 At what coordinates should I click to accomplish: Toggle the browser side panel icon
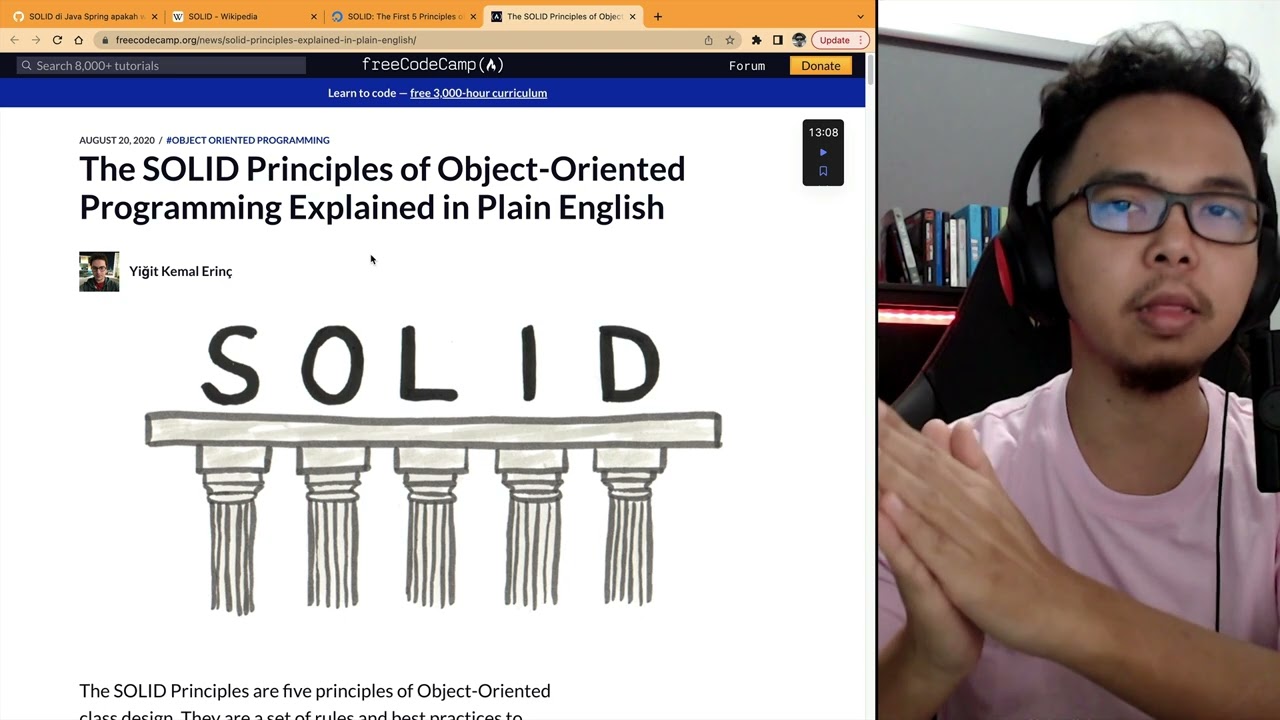pos(777,40)
